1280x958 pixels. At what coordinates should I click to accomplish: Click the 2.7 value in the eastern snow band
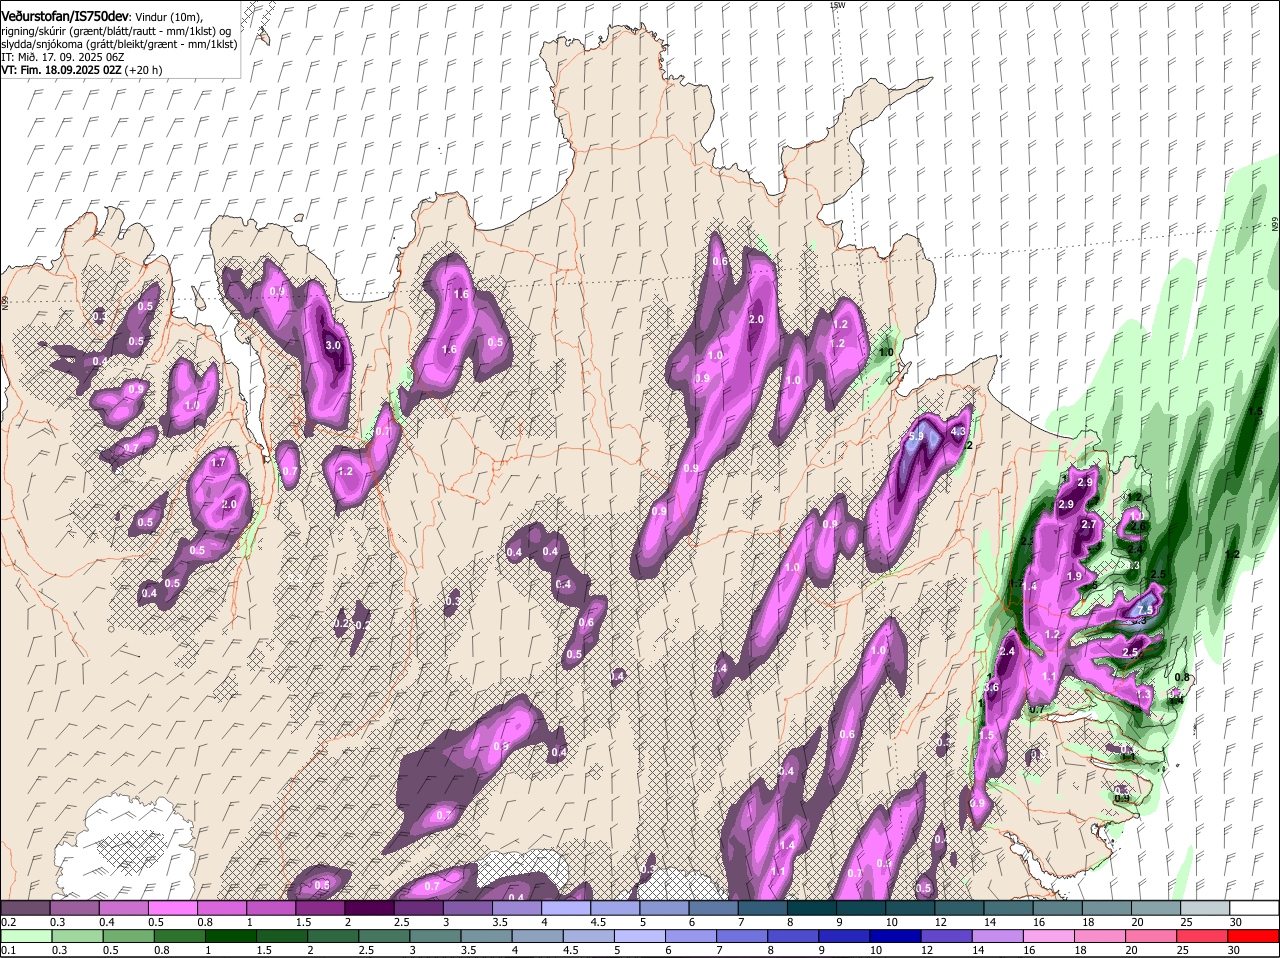[1090, 524]
